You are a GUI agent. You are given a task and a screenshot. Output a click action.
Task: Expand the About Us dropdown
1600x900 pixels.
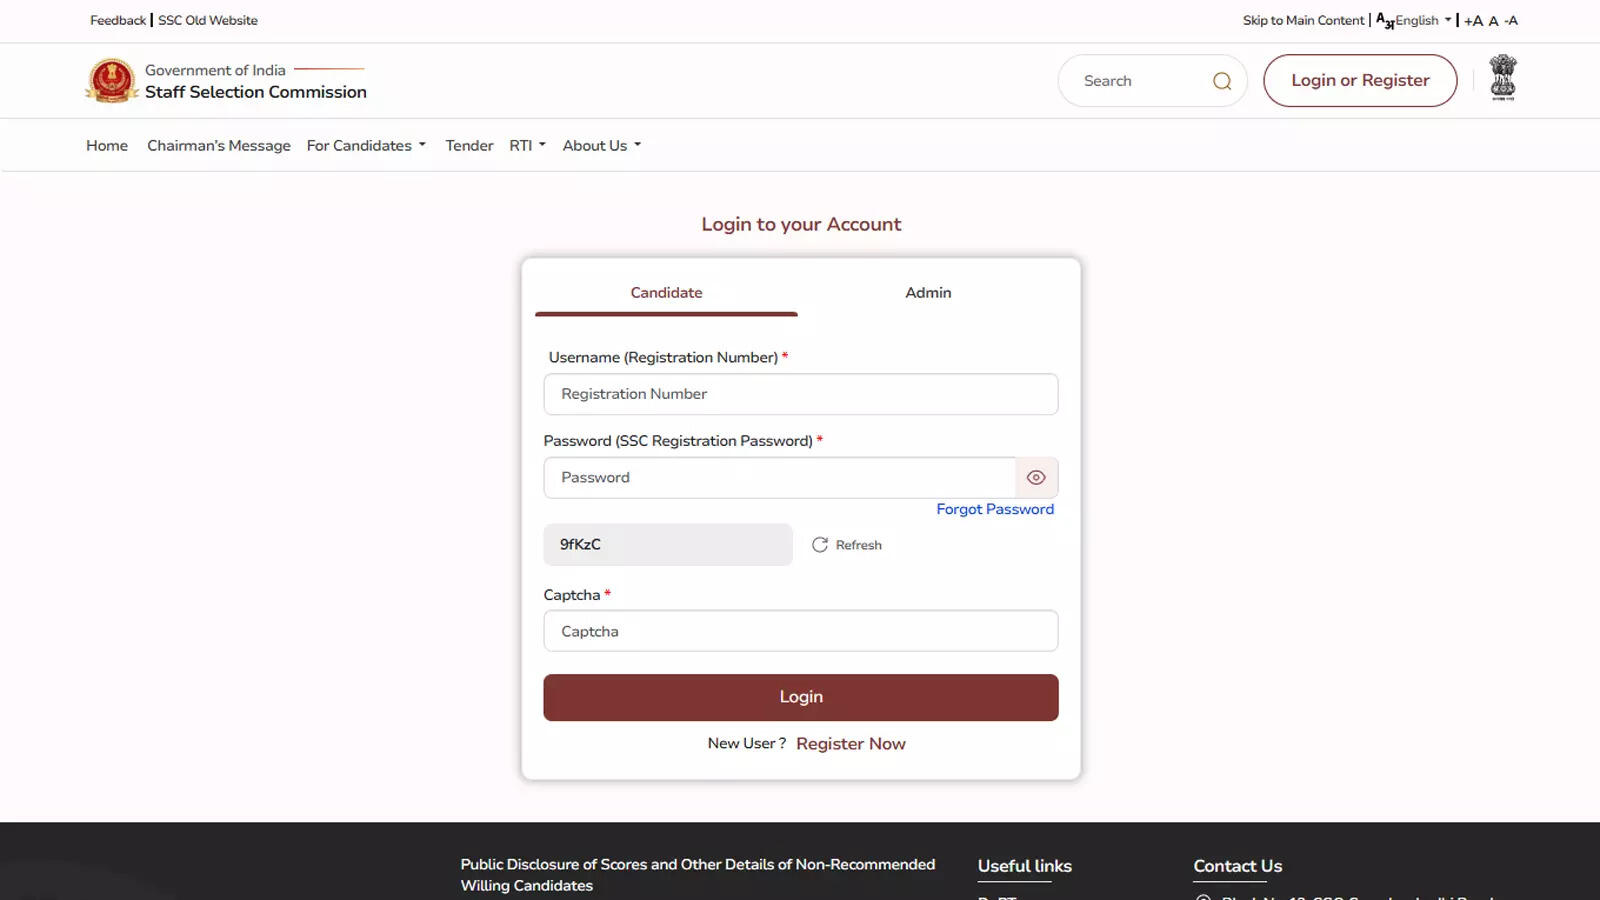[601, 146]
